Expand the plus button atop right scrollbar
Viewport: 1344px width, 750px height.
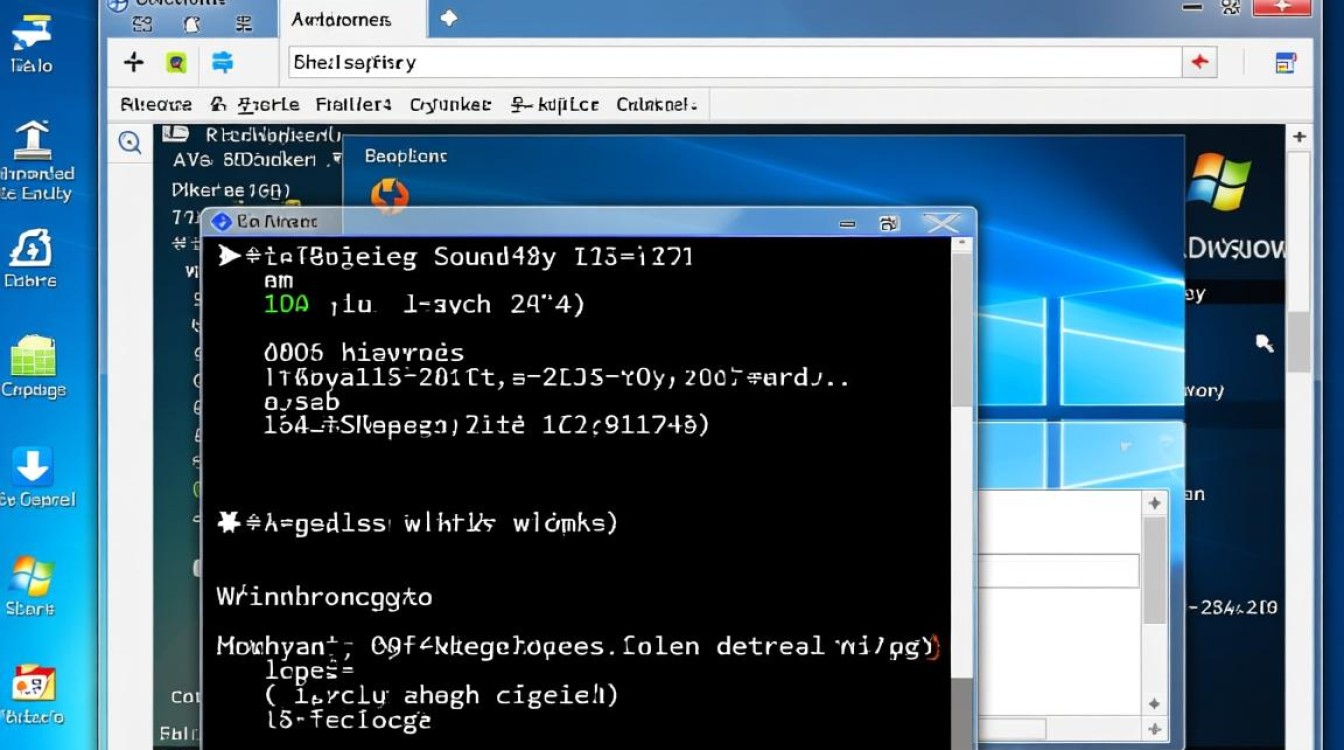(x=1299, y=137)
